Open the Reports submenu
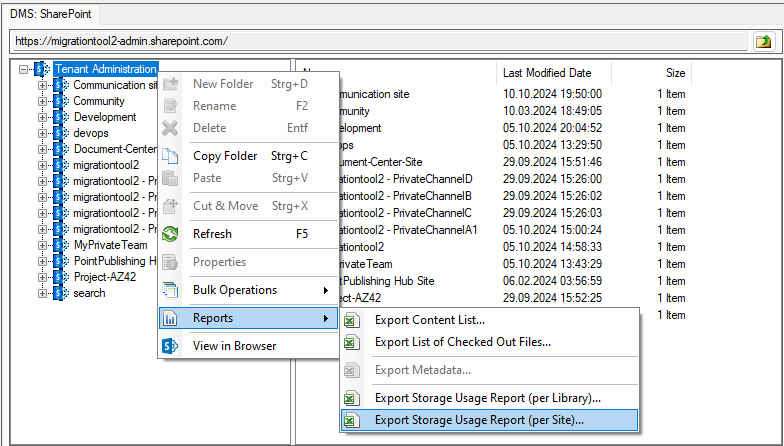784x446 pixels. point(248,318)
